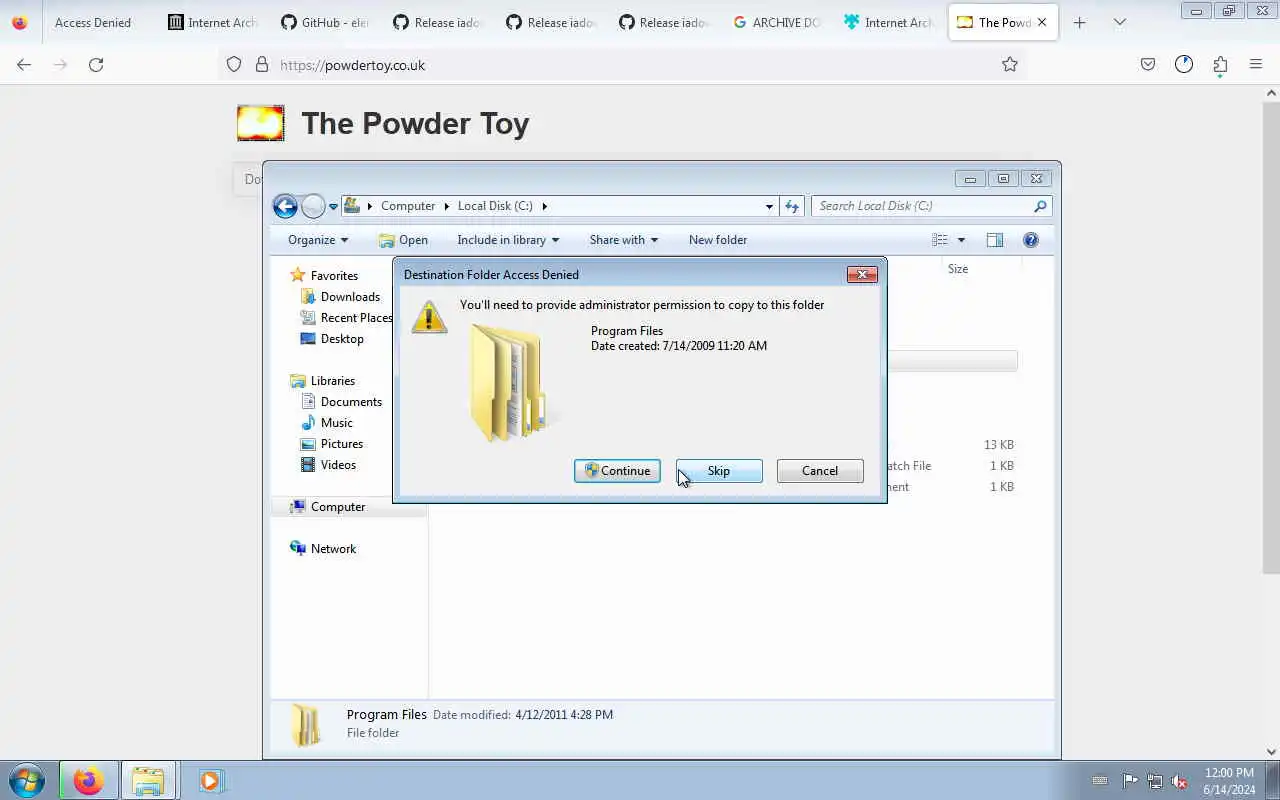Open the Organize dropdown menu
The image size is (1280, 800).
(x=318, y=240)
